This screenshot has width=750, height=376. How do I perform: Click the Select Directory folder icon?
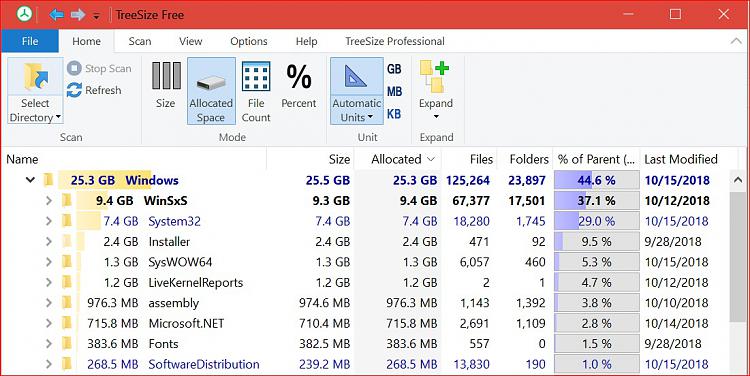pyautogui.click(x=35, y=77)
